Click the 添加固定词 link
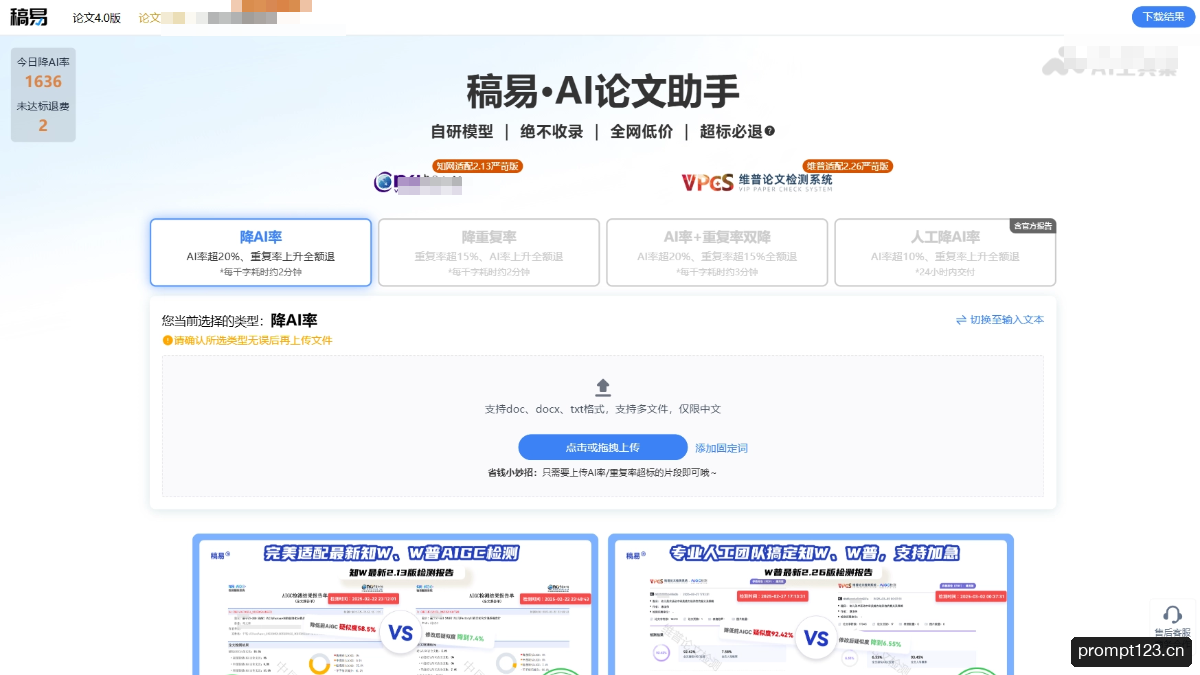This screenshot has height=675, width=1200. [721, 448]
